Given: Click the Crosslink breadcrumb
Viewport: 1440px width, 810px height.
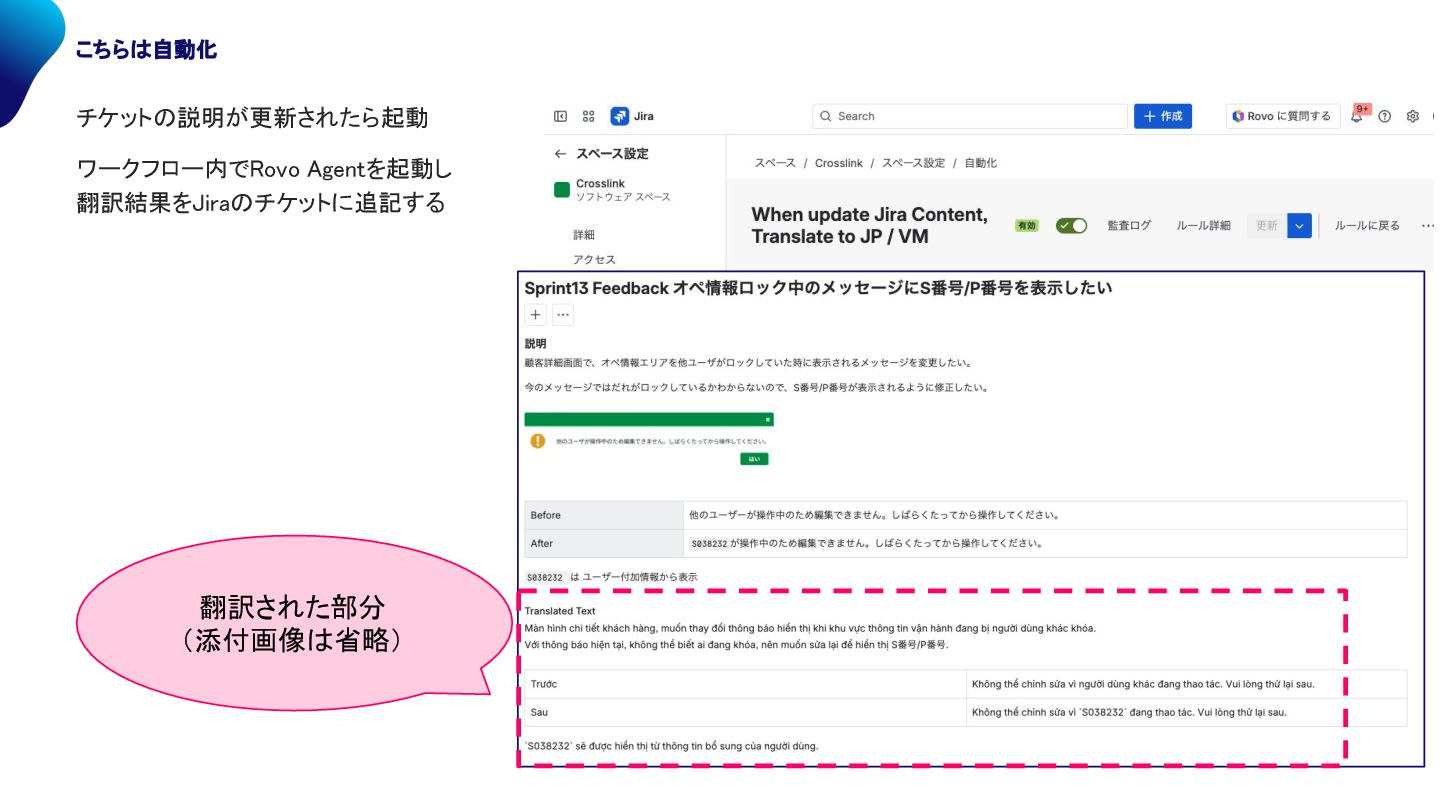Looking at the screenshot, I should click(x=839, y=163).
